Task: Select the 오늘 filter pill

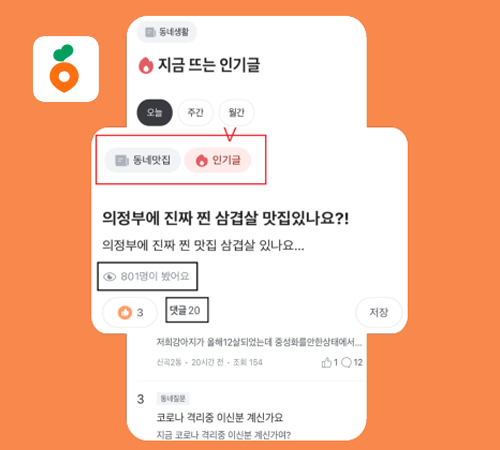Action: 155,112
